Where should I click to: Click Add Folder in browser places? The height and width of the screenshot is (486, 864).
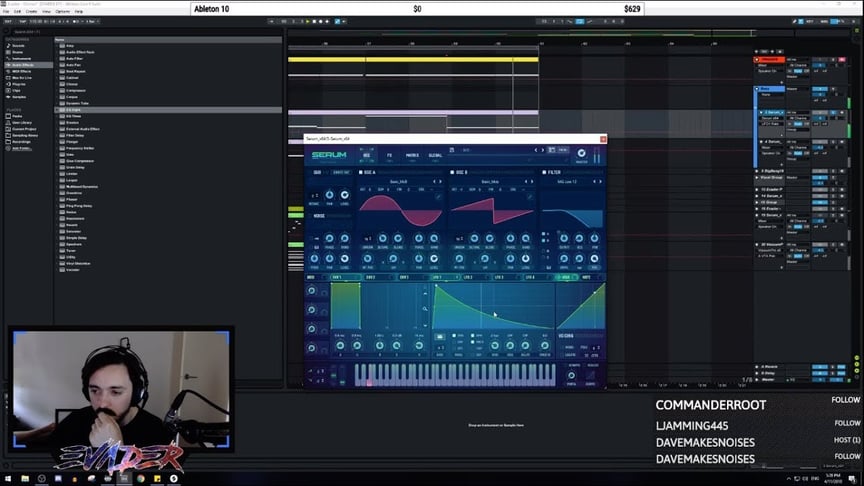click(22, 148)
